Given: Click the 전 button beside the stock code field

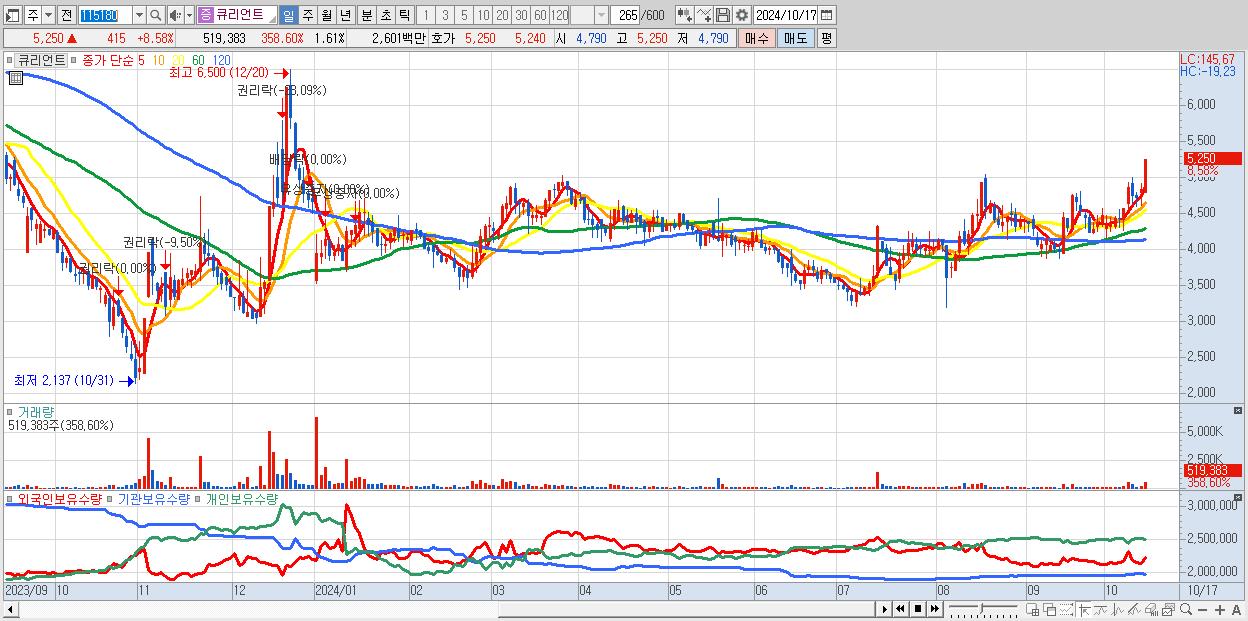Looking at the screenshot, I should point(66,15).
